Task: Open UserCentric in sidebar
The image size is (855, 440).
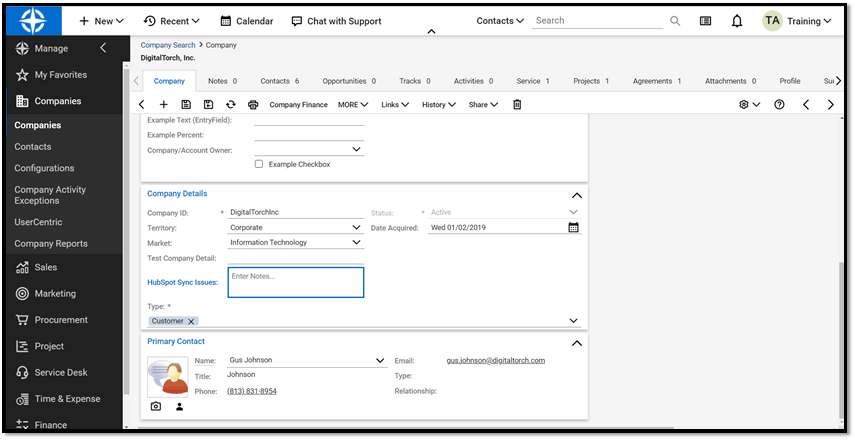Action: tap(38, 222)
